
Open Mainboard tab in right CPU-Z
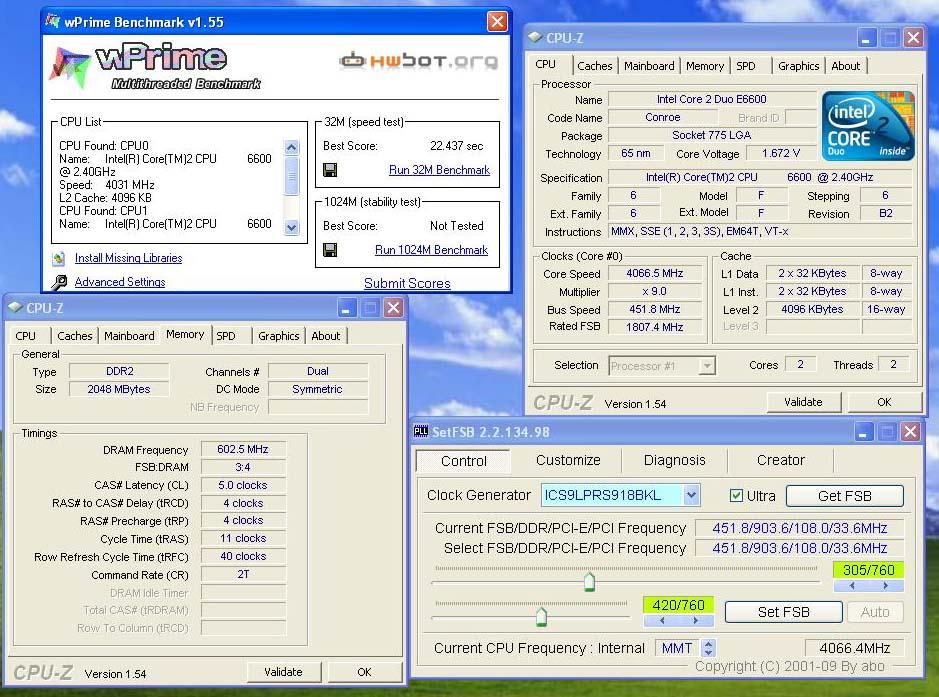[649, 66]
